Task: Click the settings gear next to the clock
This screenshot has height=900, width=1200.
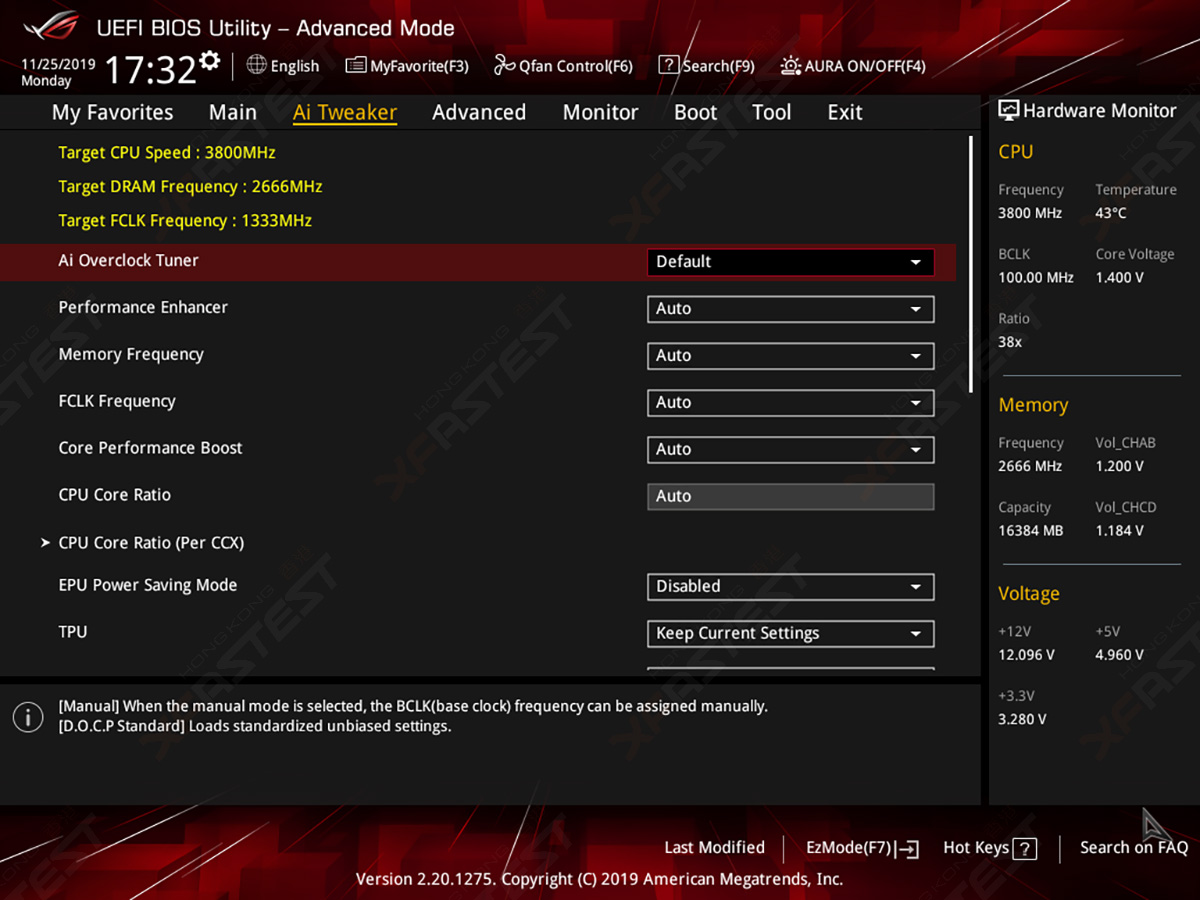Action: coord(209,61)
